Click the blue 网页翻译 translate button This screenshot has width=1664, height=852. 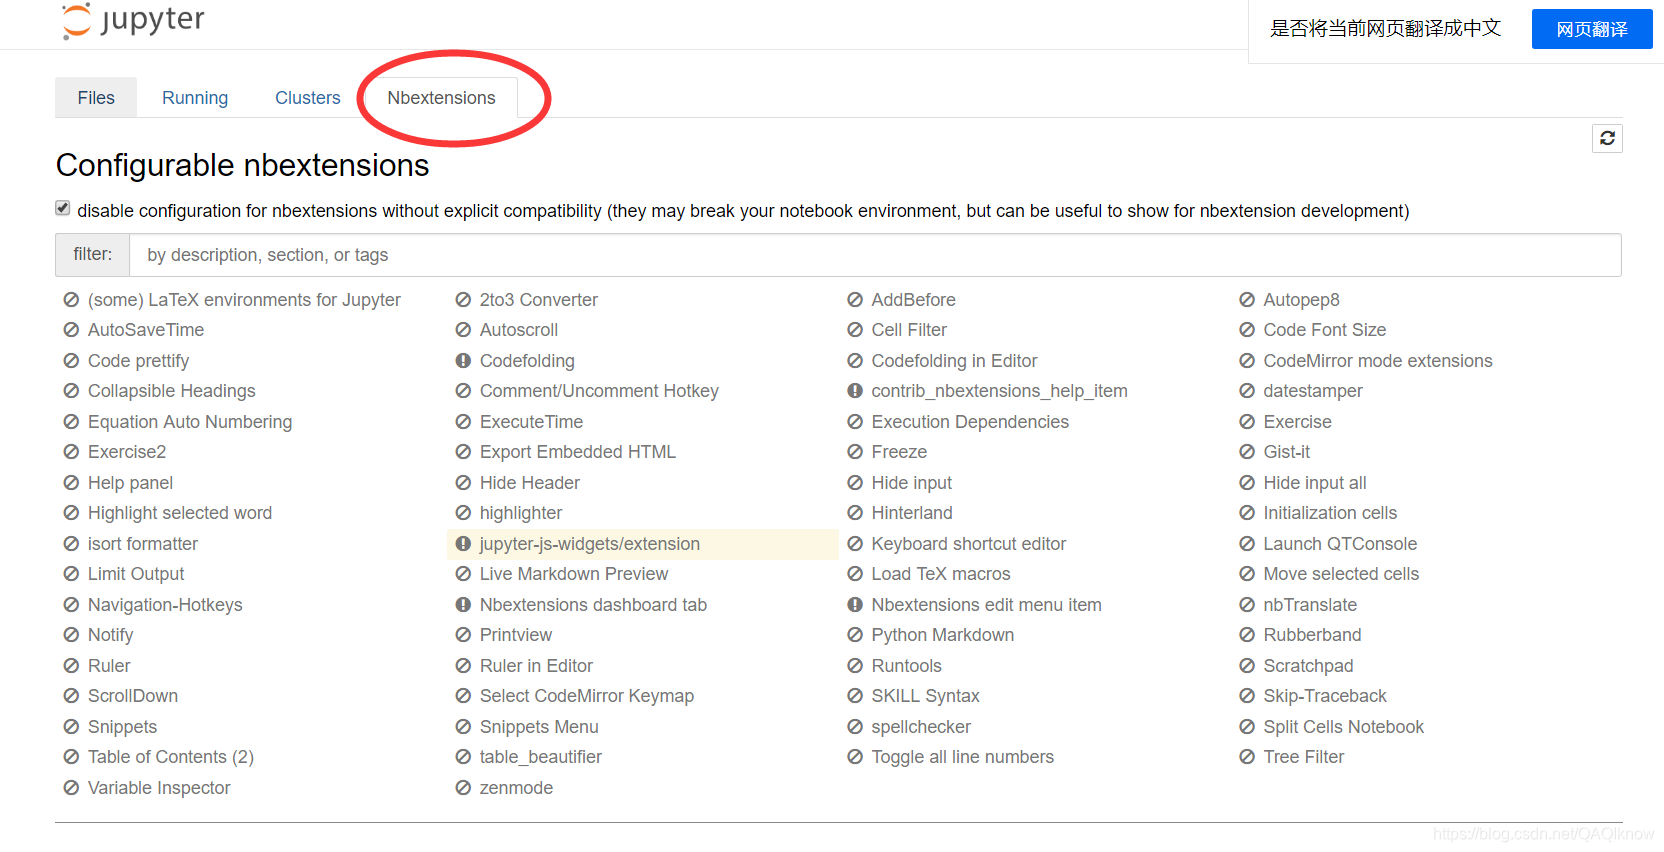[1592, 29]
